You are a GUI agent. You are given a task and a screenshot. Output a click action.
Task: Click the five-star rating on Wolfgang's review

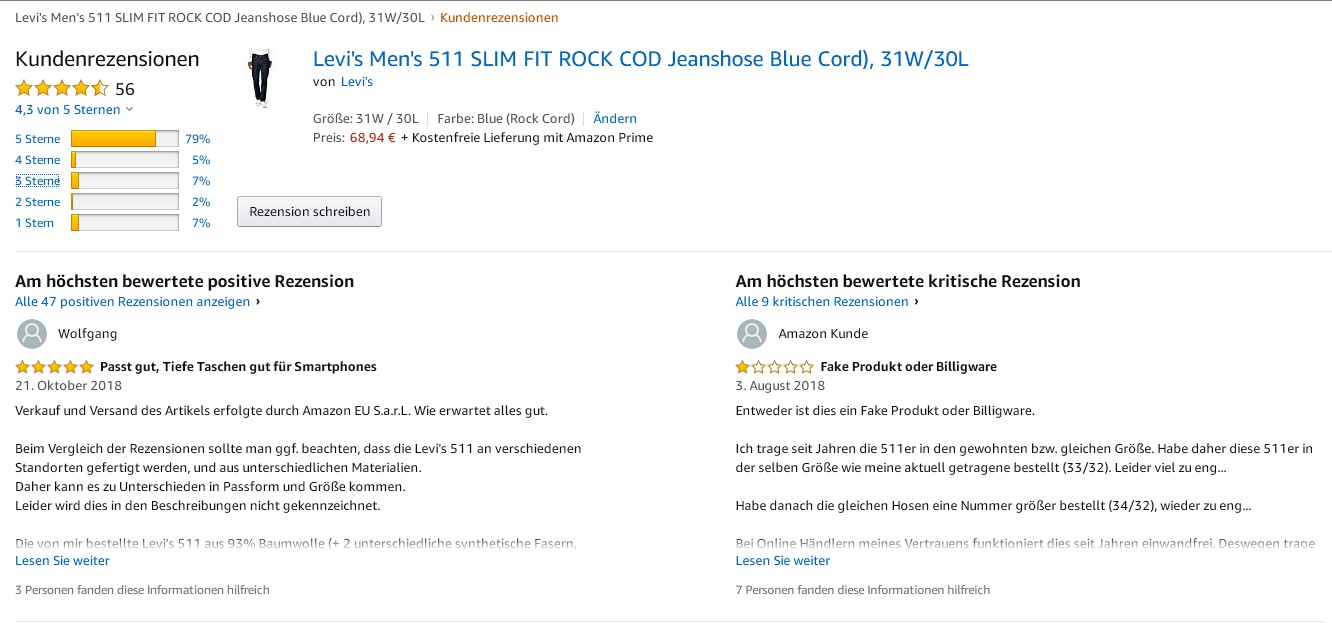(x=55, y=367)
